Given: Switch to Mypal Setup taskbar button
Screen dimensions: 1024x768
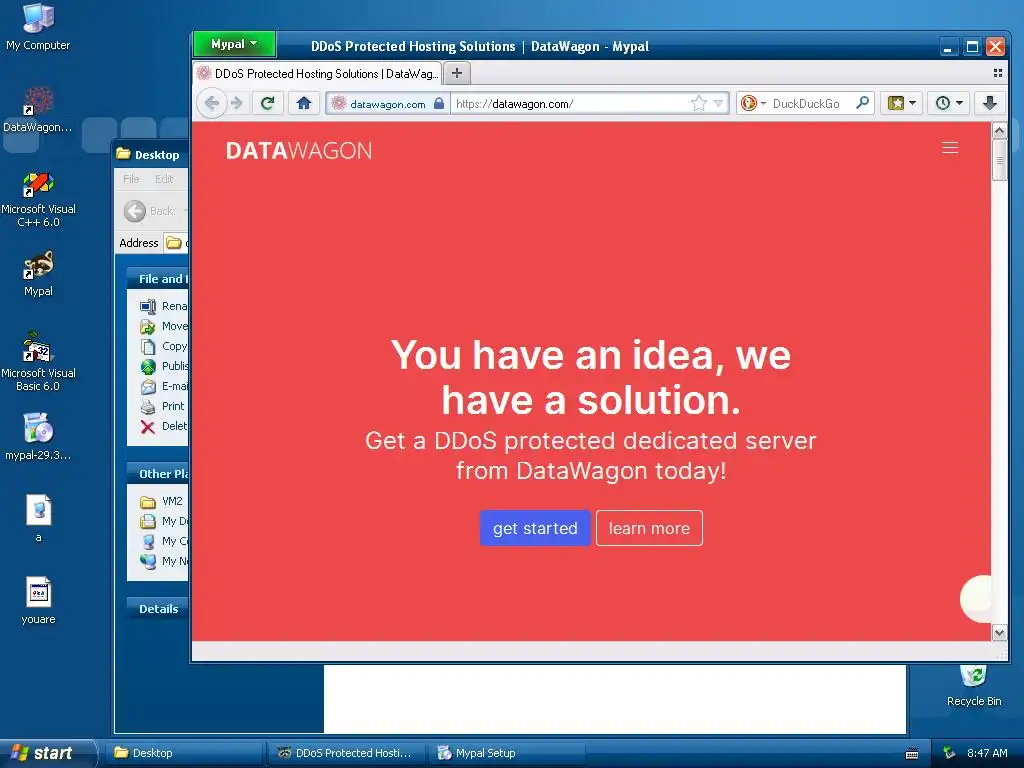Looking at the screenshot, I should [x=507, y=753].
